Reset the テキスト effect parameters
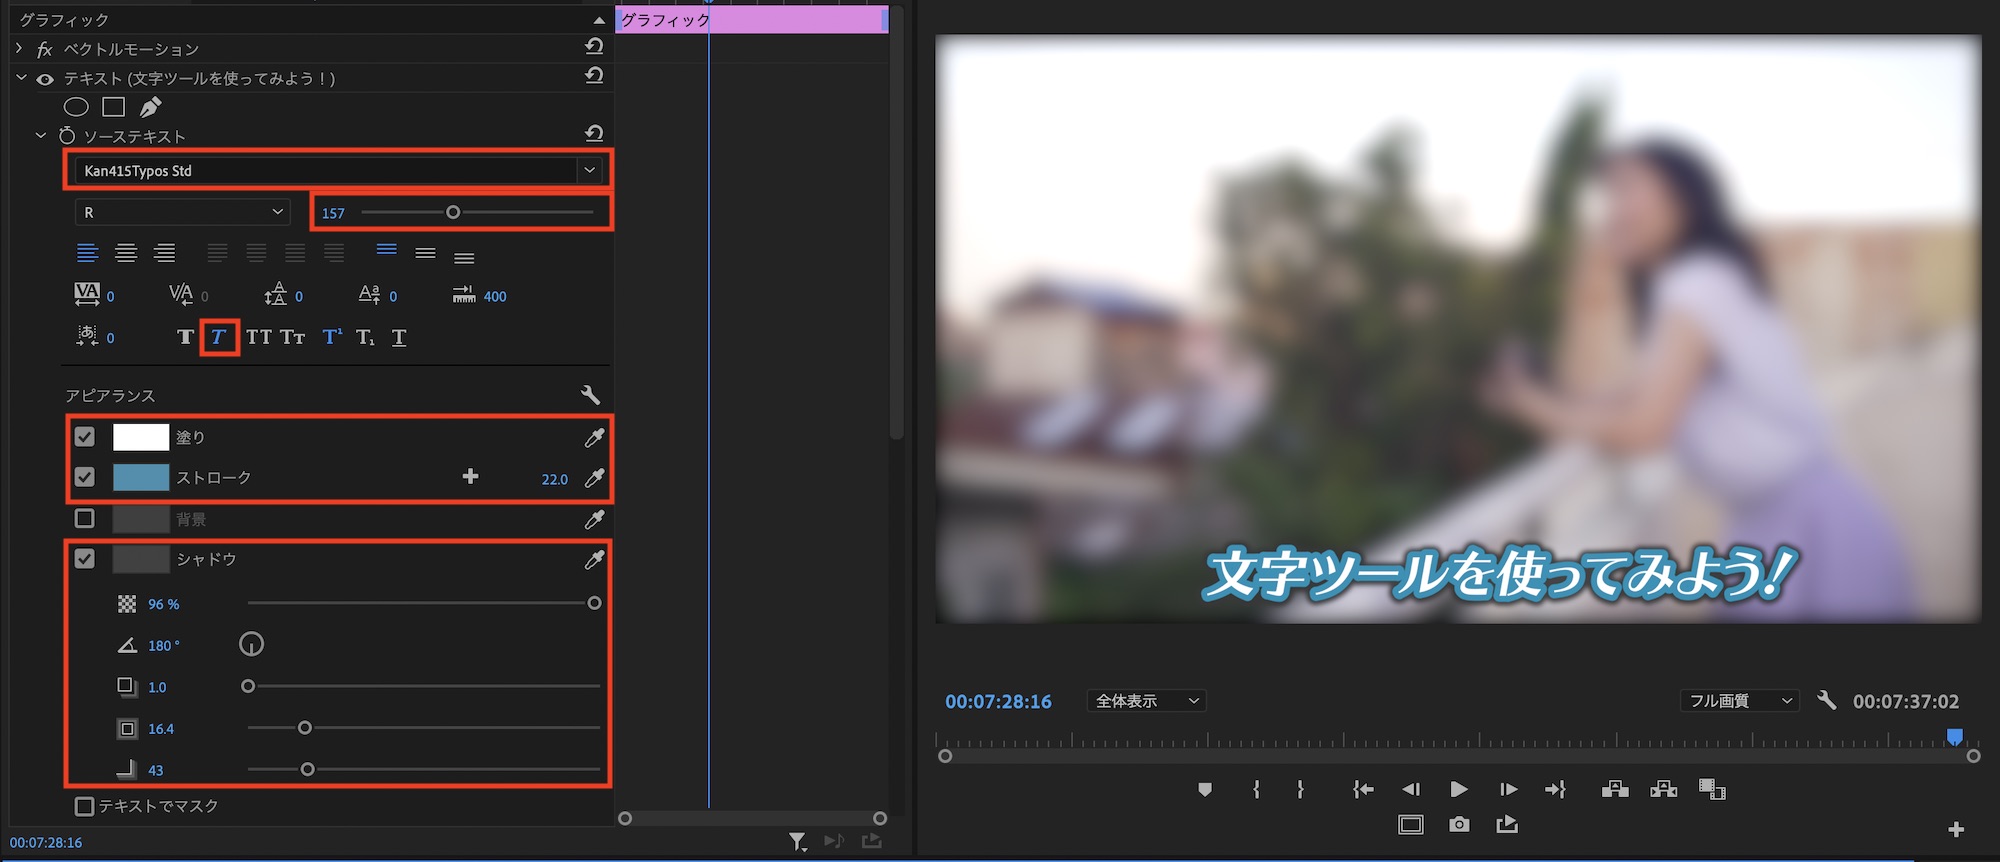The width and height of the screenshot is (2000, 862). tap(594, 76)
